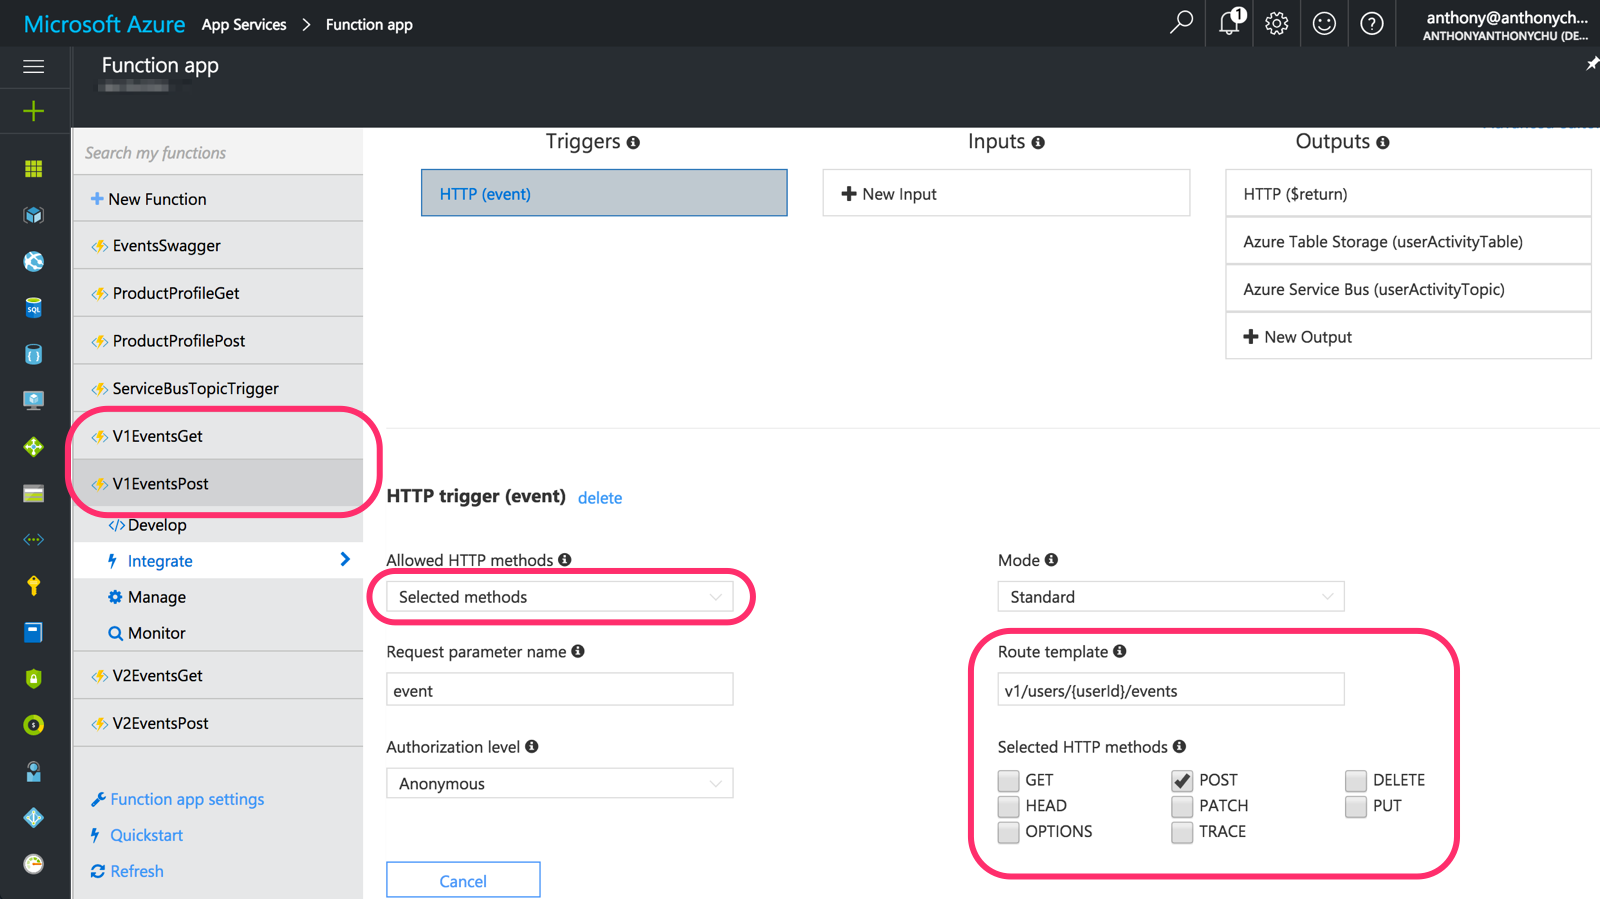Click the green plus new resource icon
The height and width of the screenshot is (899, 1600).
(x=34, y=111)
